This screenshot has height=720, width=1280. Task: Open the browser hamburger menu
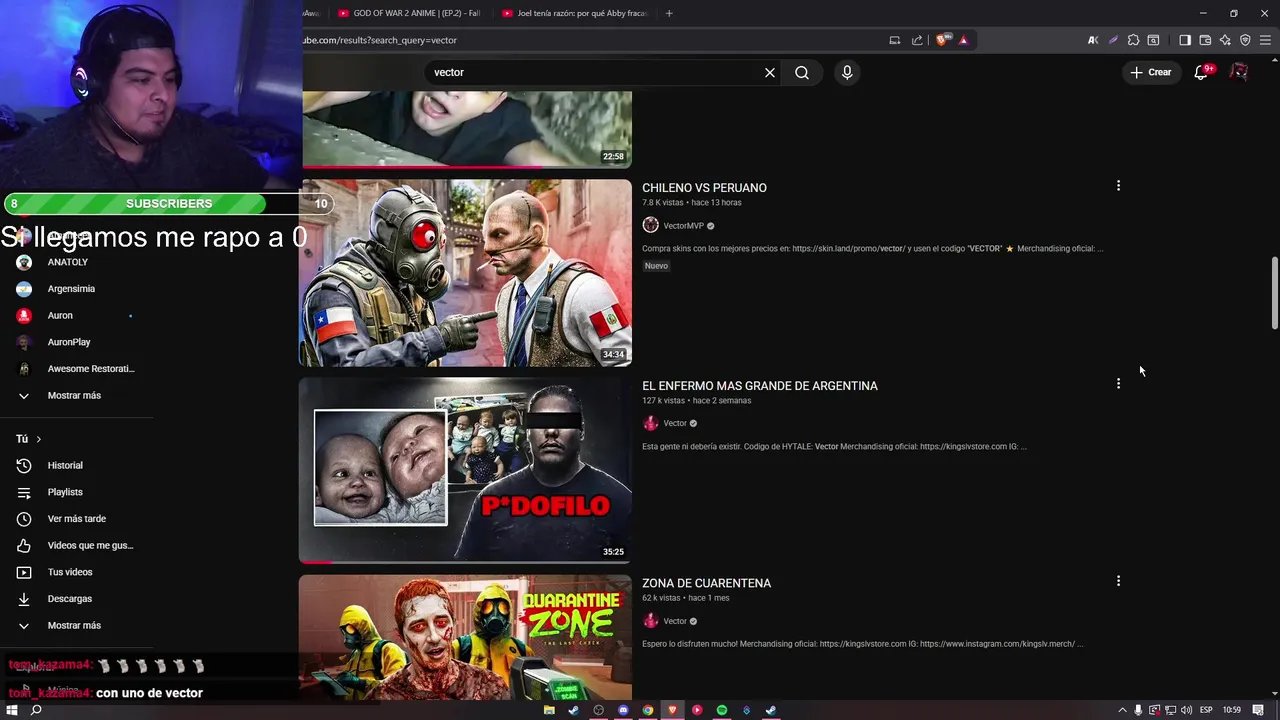[1265, 40]
